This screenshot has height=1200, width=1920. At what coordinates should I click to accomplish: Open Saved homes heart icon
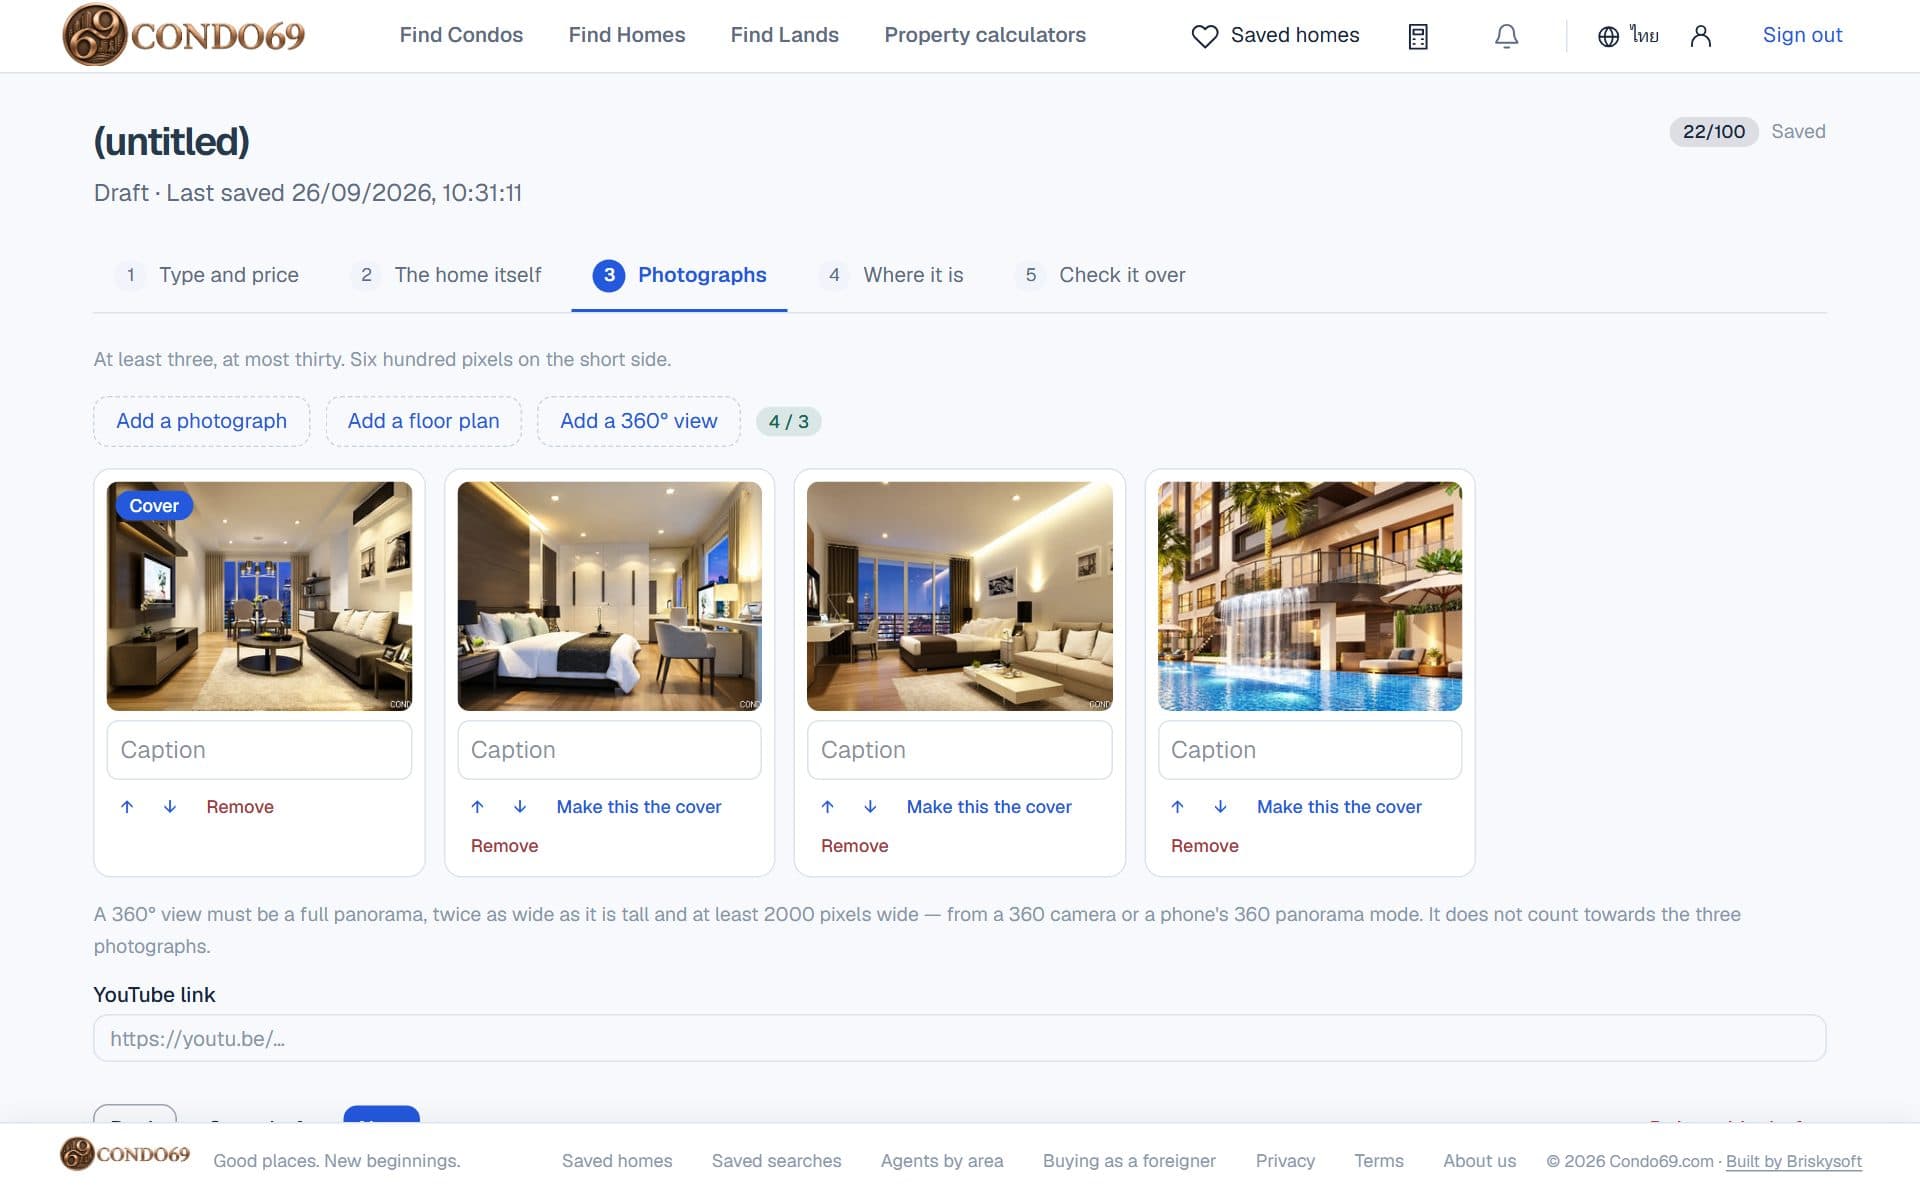point(1205,36)
